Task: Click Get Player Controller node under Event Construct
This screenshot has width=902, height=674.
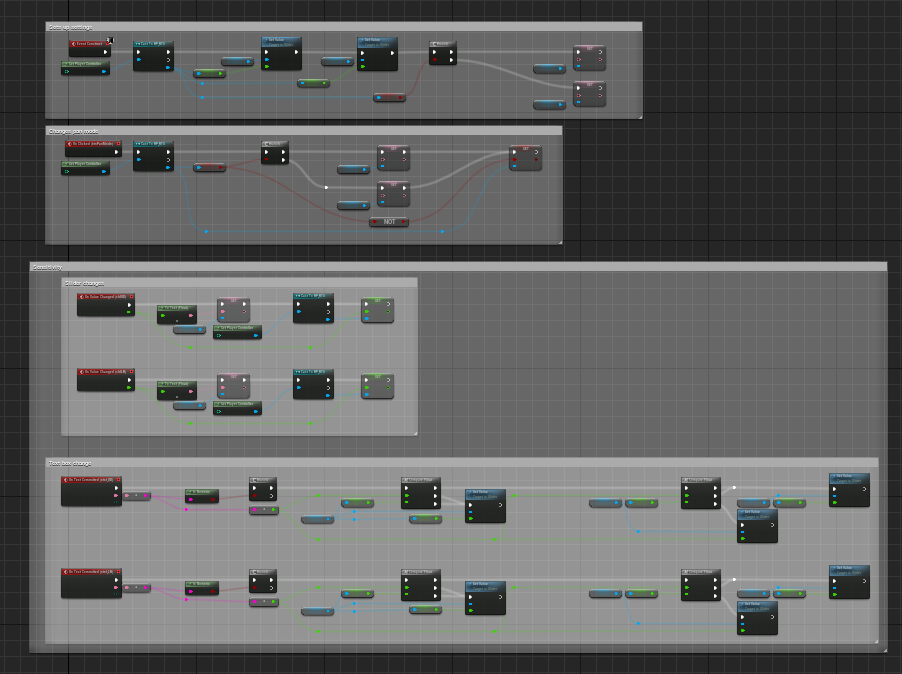Action: pyautogui.click(x=85, y=63)
